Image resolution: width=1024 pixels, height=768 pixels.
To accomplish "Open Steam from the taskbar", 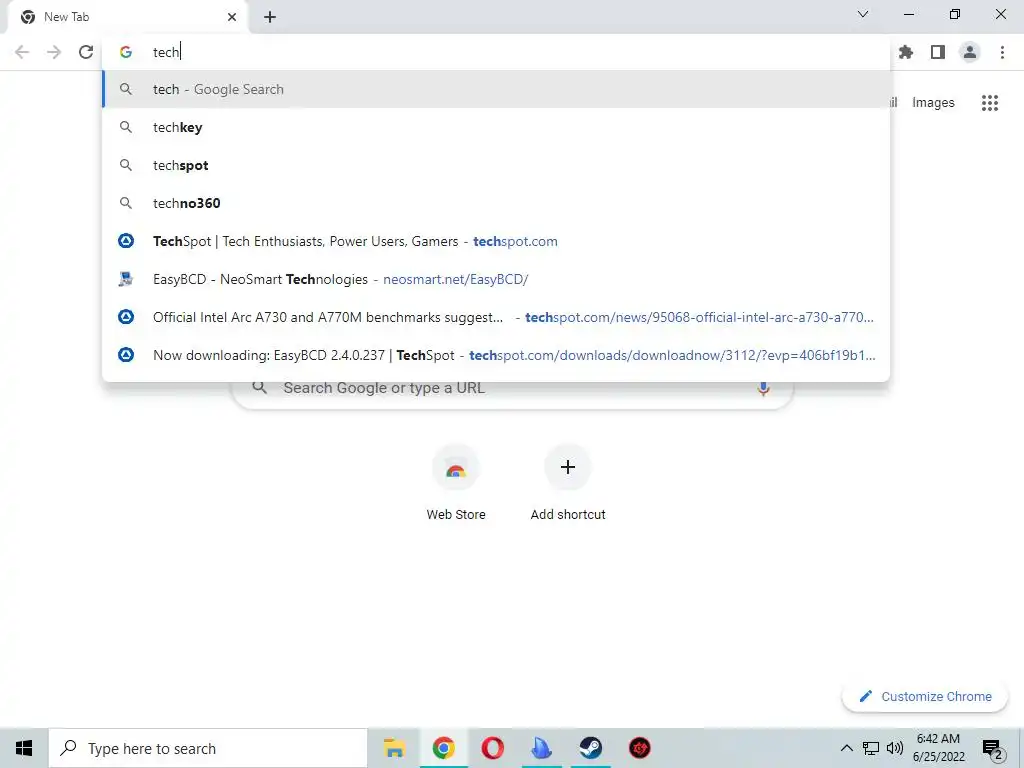I will click(x=590, y=748).
